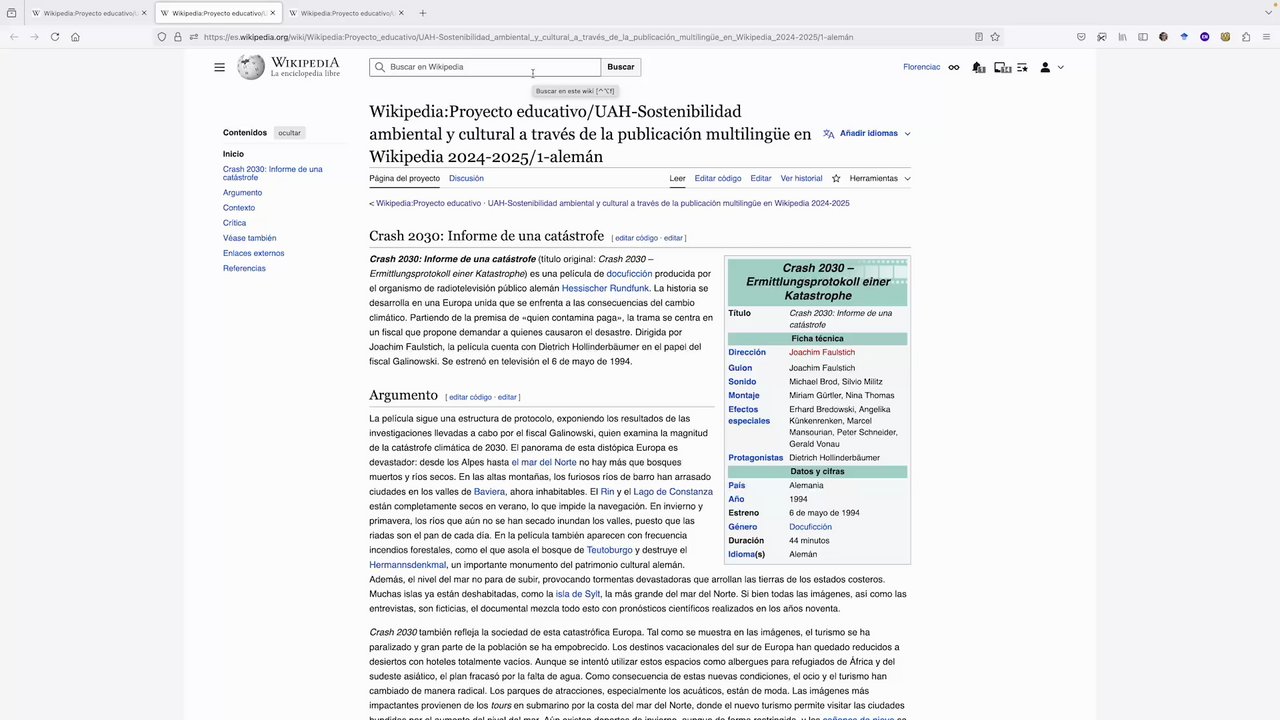Jump to Véase también in contents
1280x720 pixels.
point(249,238)
